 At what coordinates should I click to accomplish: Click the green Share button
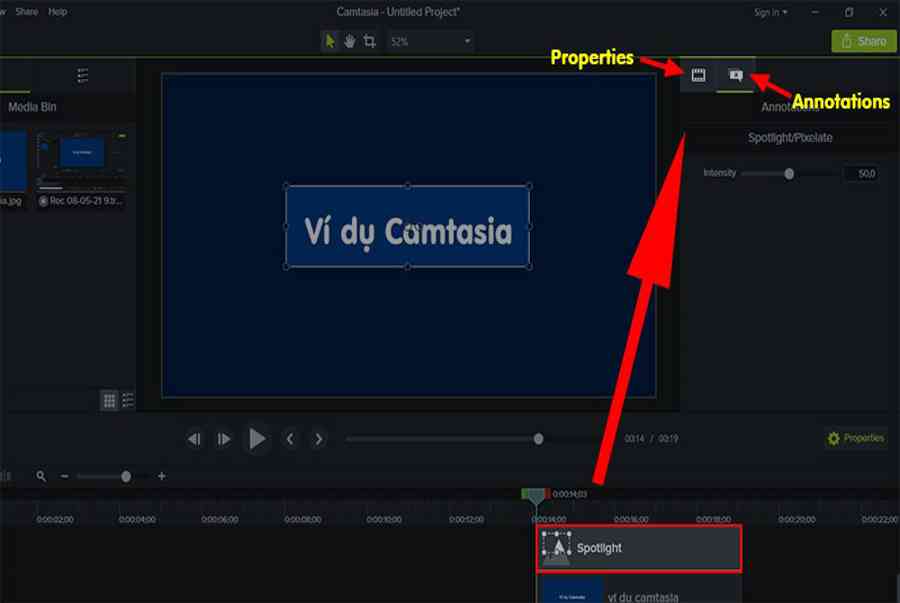pos(864,41)
